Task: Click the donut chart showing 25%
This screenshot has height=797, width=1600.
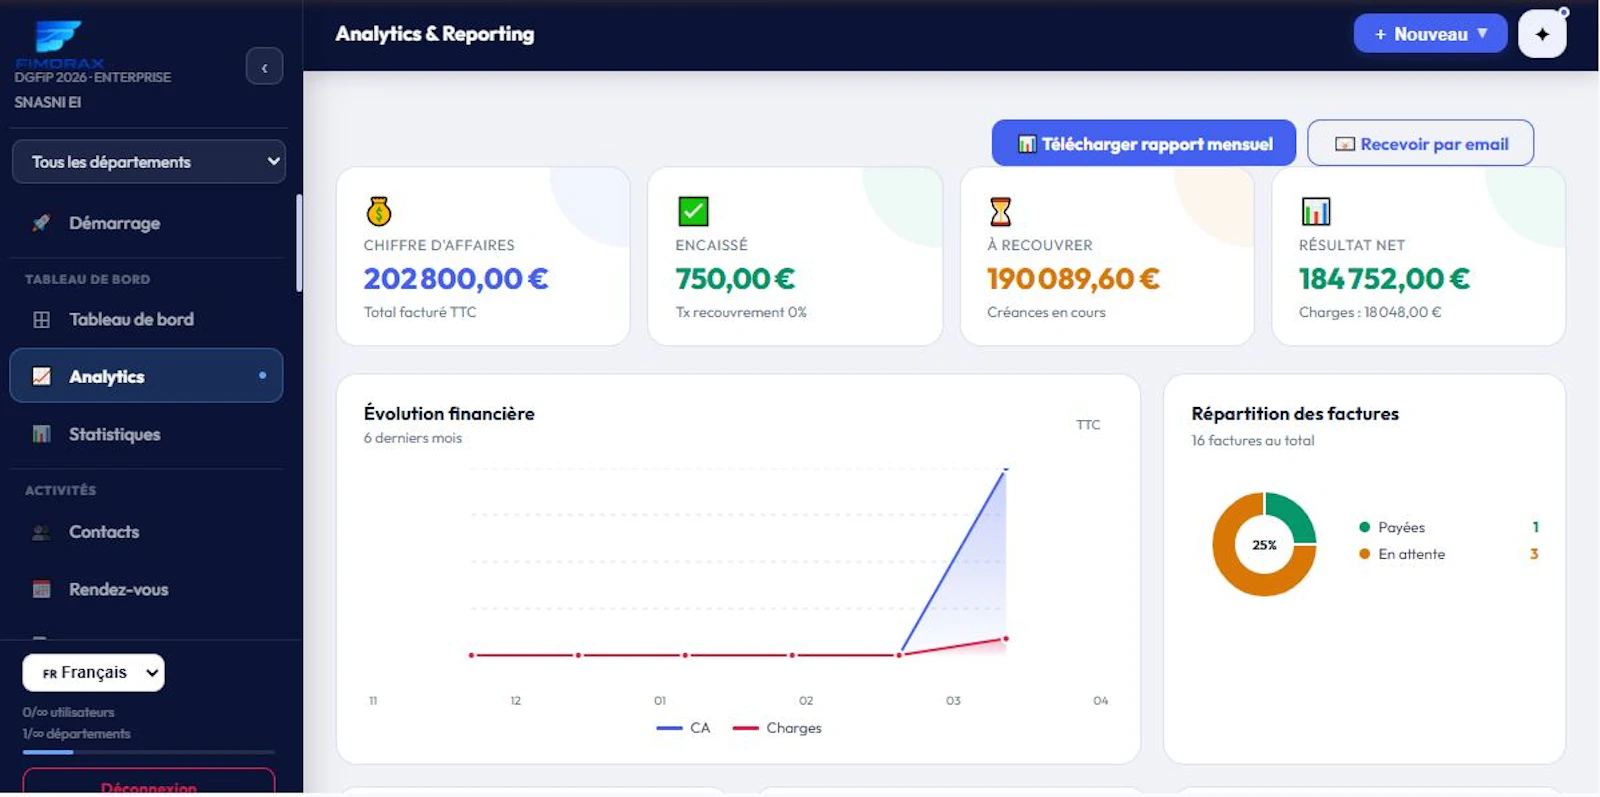Action: (x=1264, y=545)
